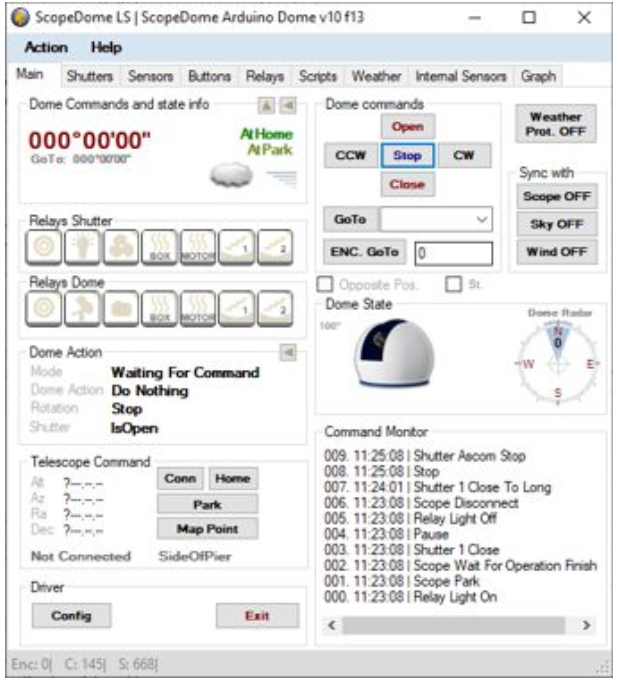The width and height of the screenshot is (619, 685).
Task: Toggle relay 2 in Relays Shutter
Action: point(275,247)
